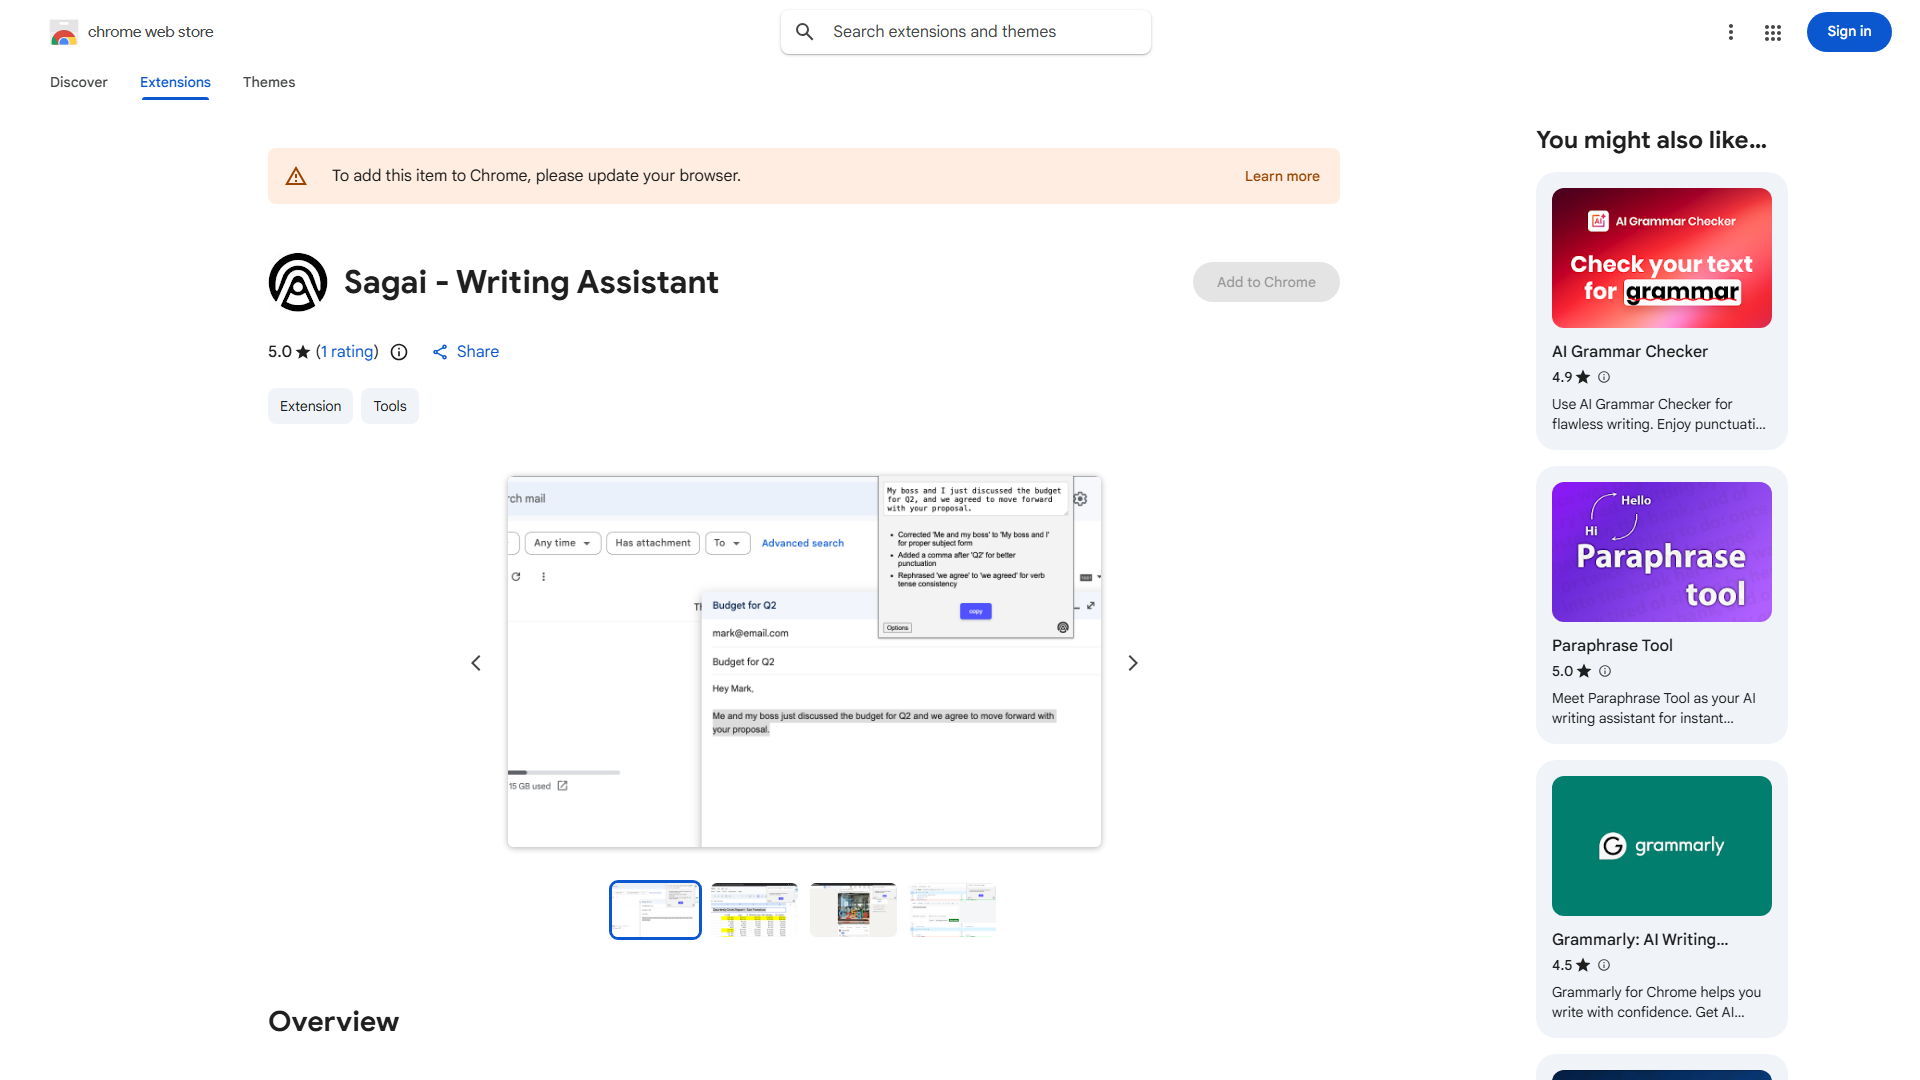
Task: Open the Google apps grid icon
Action: pos(1773,32)
